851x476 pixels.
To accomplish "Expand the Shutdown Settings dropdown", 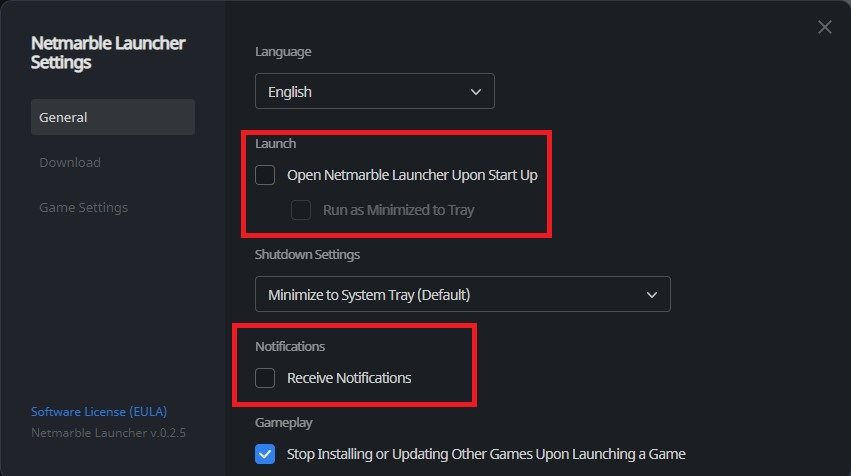I will point(462,294).
